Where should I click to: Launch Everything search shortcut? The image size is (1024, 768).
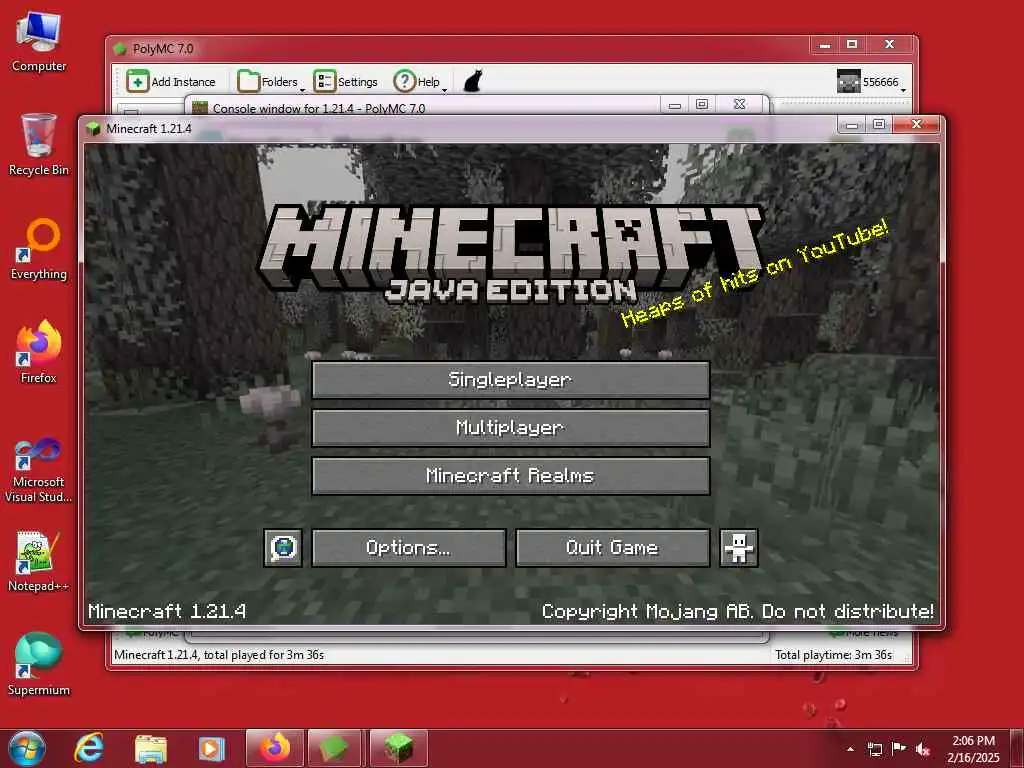[x=39, y=249]
